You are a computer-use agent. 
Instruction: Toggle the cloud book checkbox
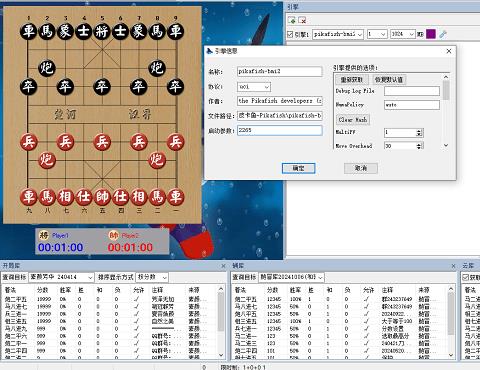coord(466,277)
